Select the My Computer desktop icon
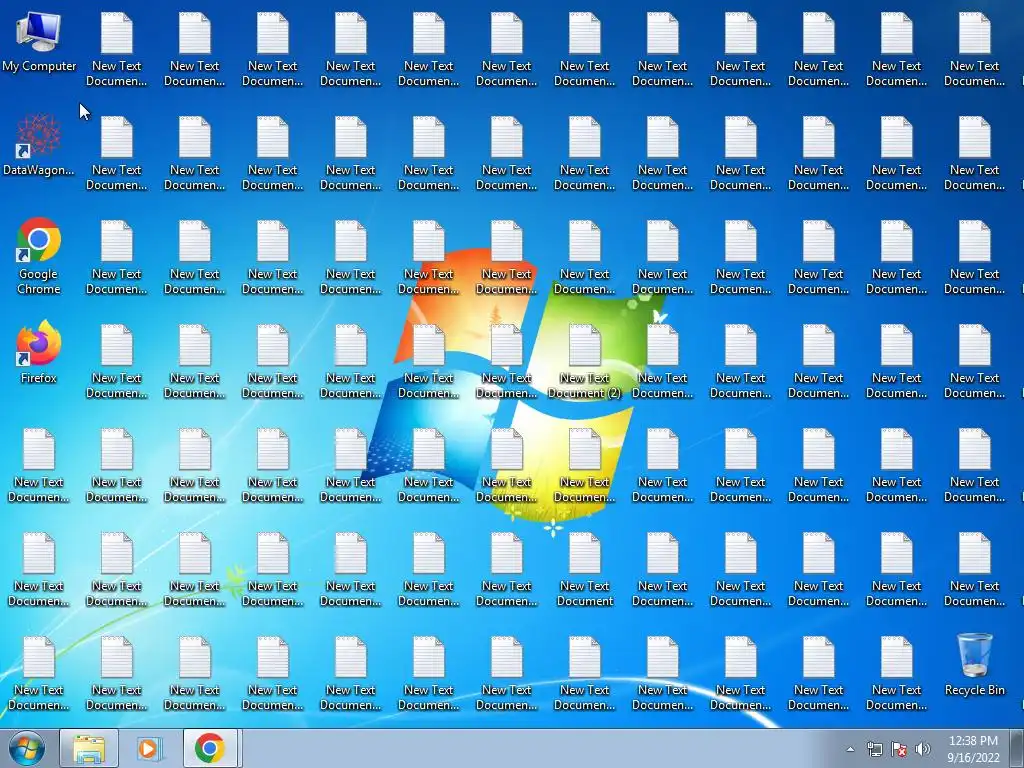This screenshot has height=768, width=1024. coord(39,42)
